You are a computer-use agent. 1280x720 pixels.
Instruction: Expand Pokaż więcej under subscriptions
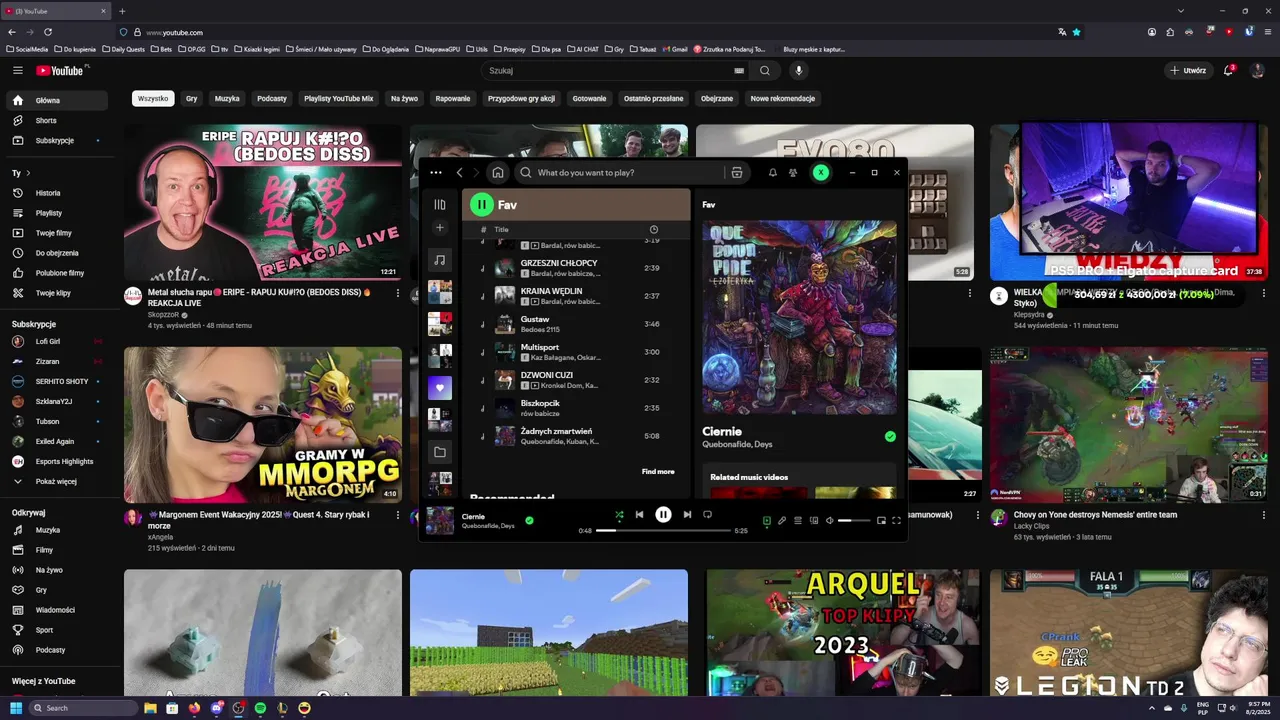pyautogui.click(x=56, y=481)
